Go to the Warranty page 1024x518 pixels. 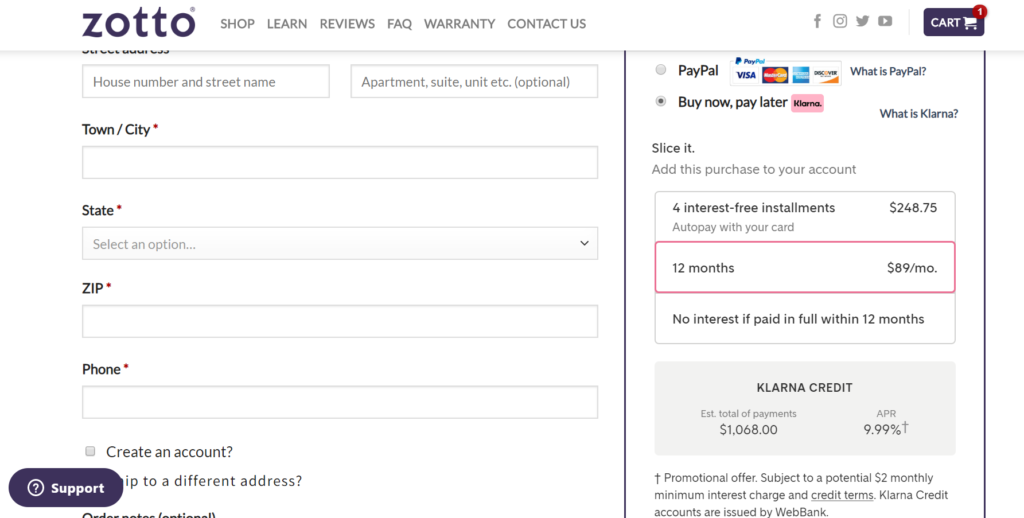coord(459,23)
